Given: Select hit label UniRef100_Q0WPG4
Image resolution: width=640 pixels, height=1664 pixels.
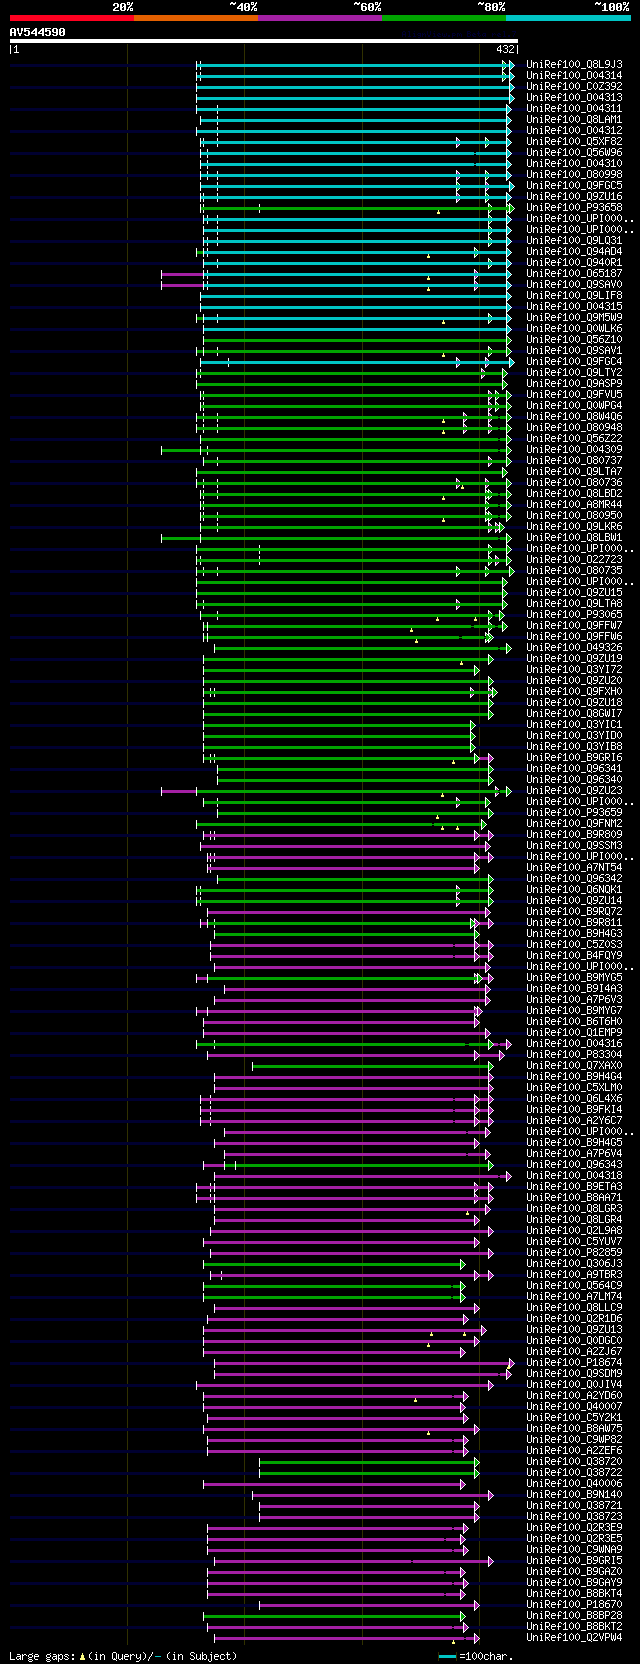Looking at the screenshot, I should click(x=574, y=405).
